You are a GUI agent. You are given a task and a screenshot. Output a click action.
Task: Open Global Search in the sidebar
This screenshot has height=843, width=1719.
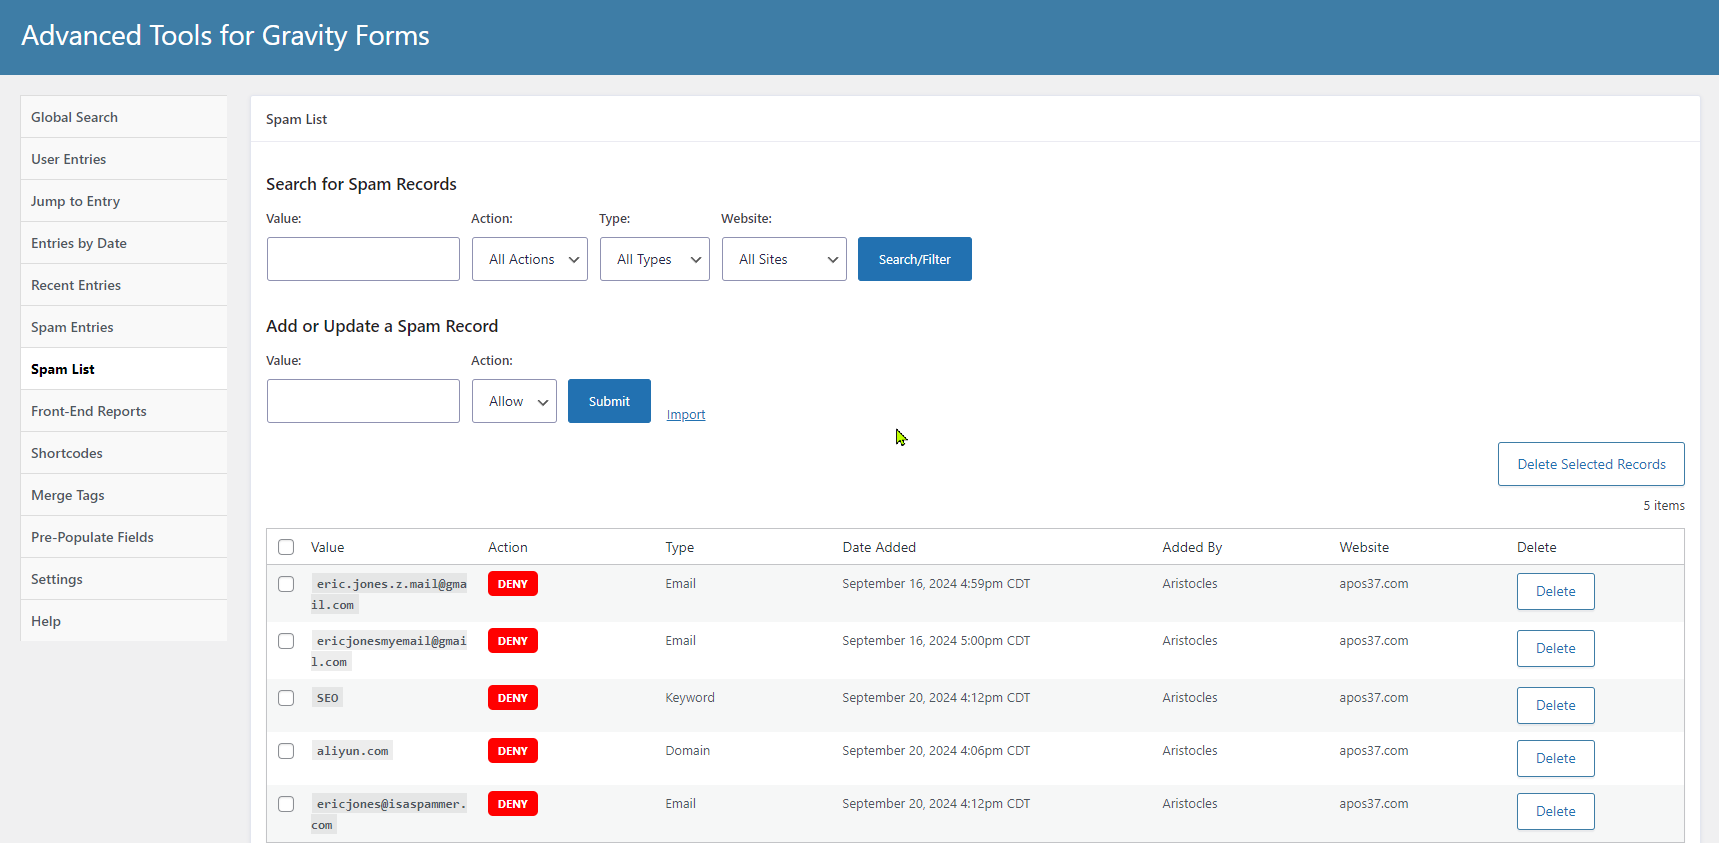(75, 117)
